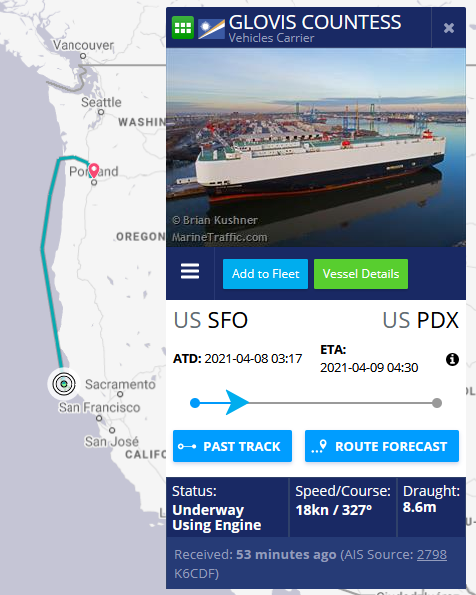Click the green grid icon beside vessel name

183,27
